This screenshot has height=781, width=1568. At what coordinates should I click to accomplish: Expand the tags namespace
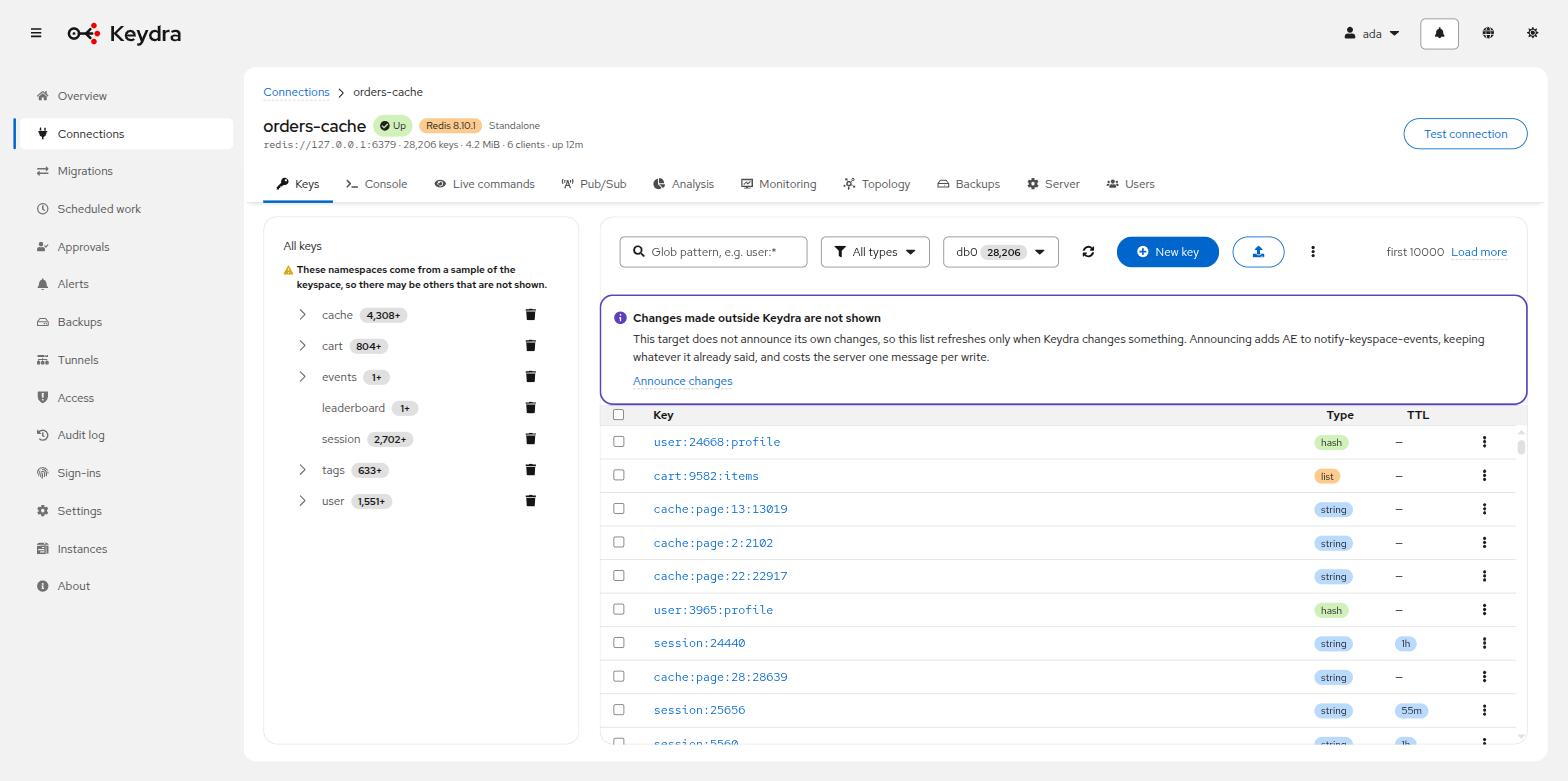point(302,470)
